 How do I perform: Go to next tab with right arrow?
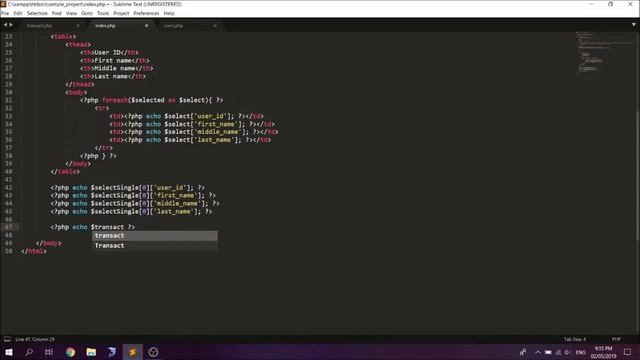(x=11, y=25)
